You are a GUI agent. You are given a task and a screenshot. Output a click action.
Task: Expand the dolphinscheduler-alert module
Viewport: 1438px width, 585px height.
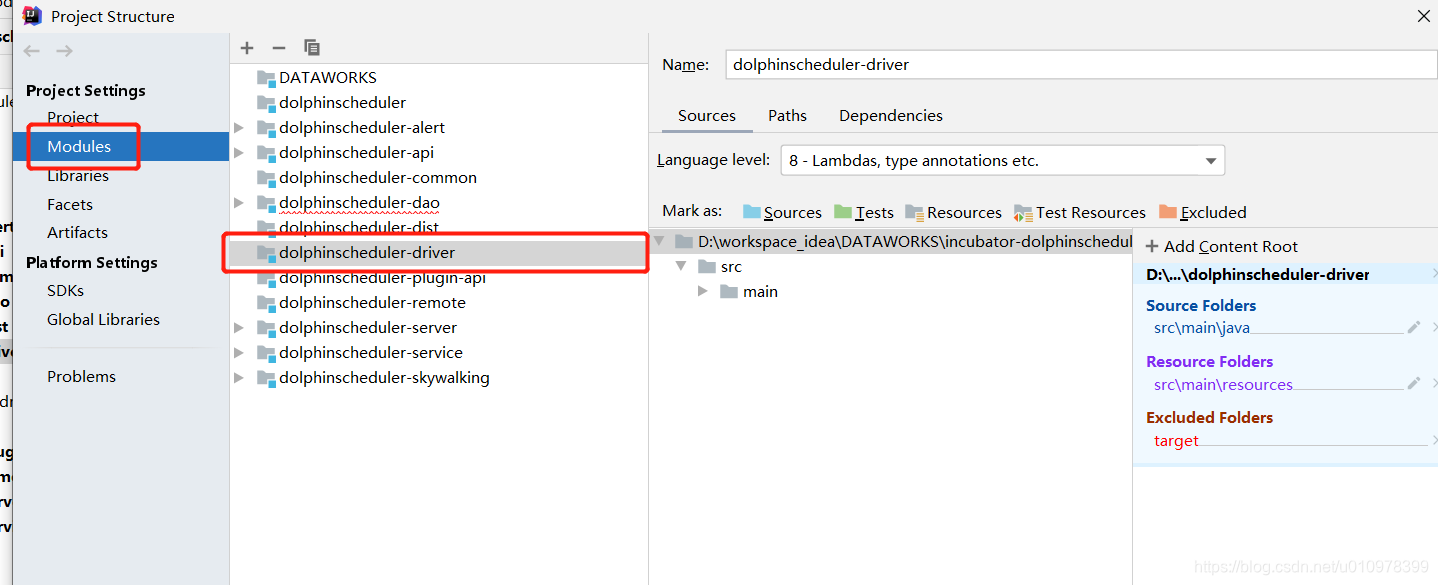[x=239, y=128]
